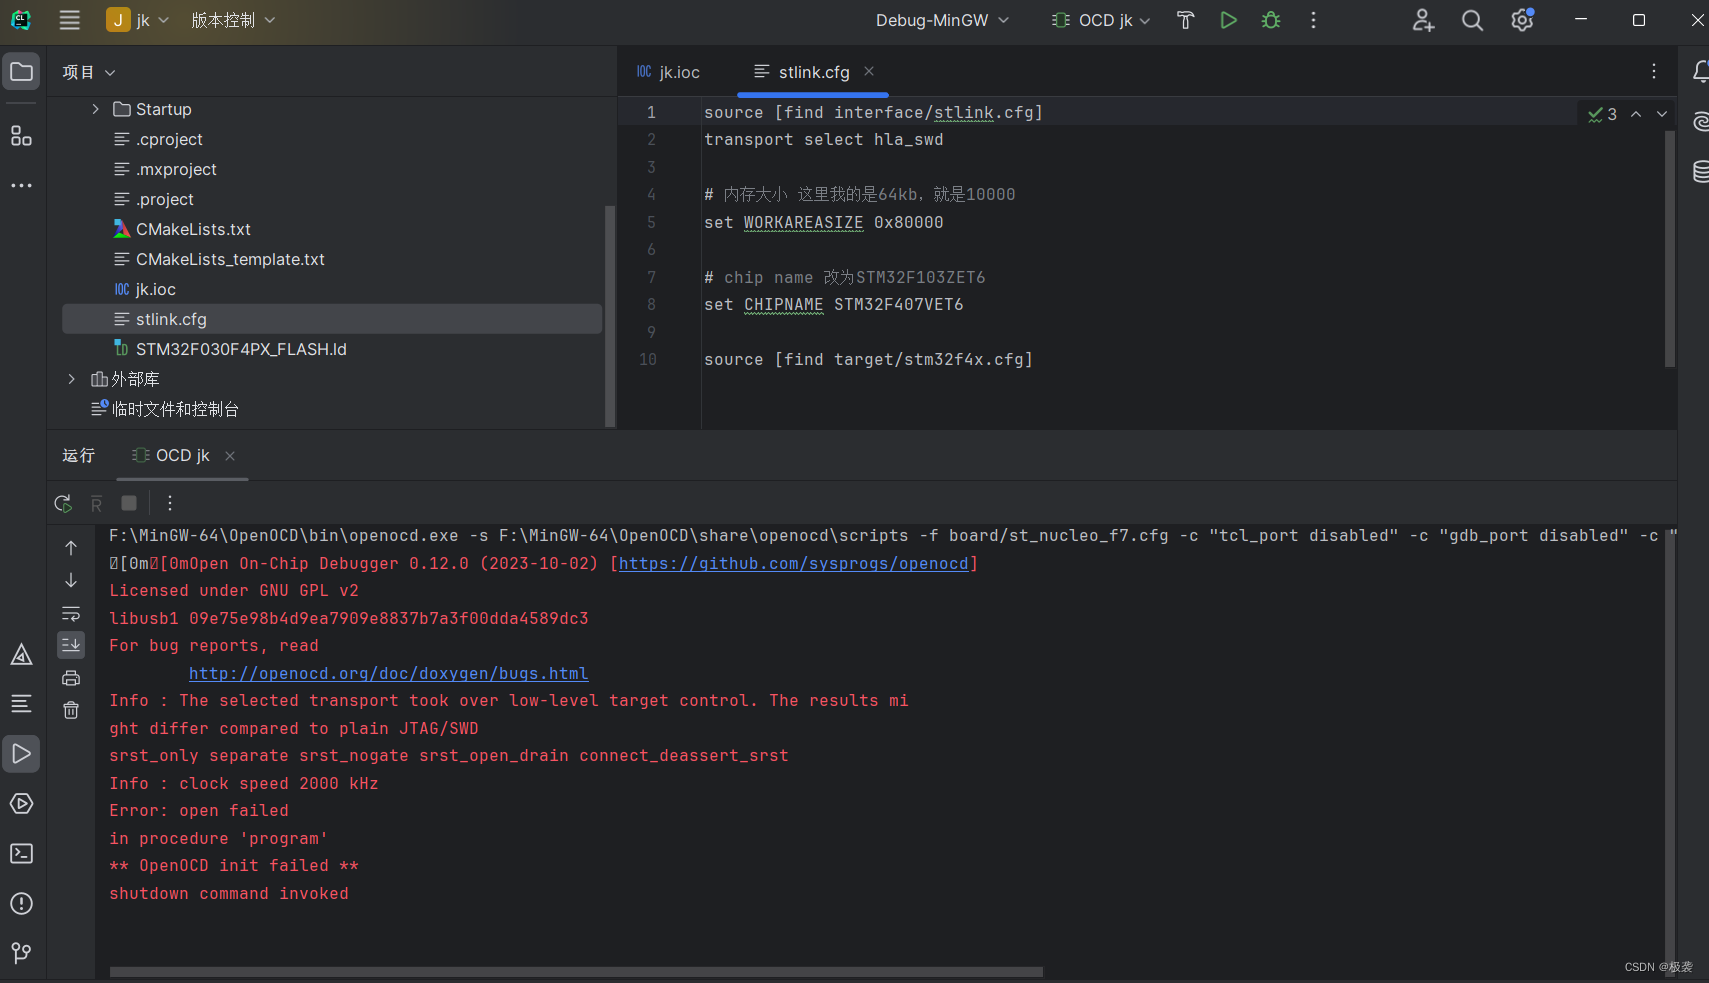Click the console horizontal scrollbar
Viewport: 1709px width, 983px height.
tap(576, 972)
